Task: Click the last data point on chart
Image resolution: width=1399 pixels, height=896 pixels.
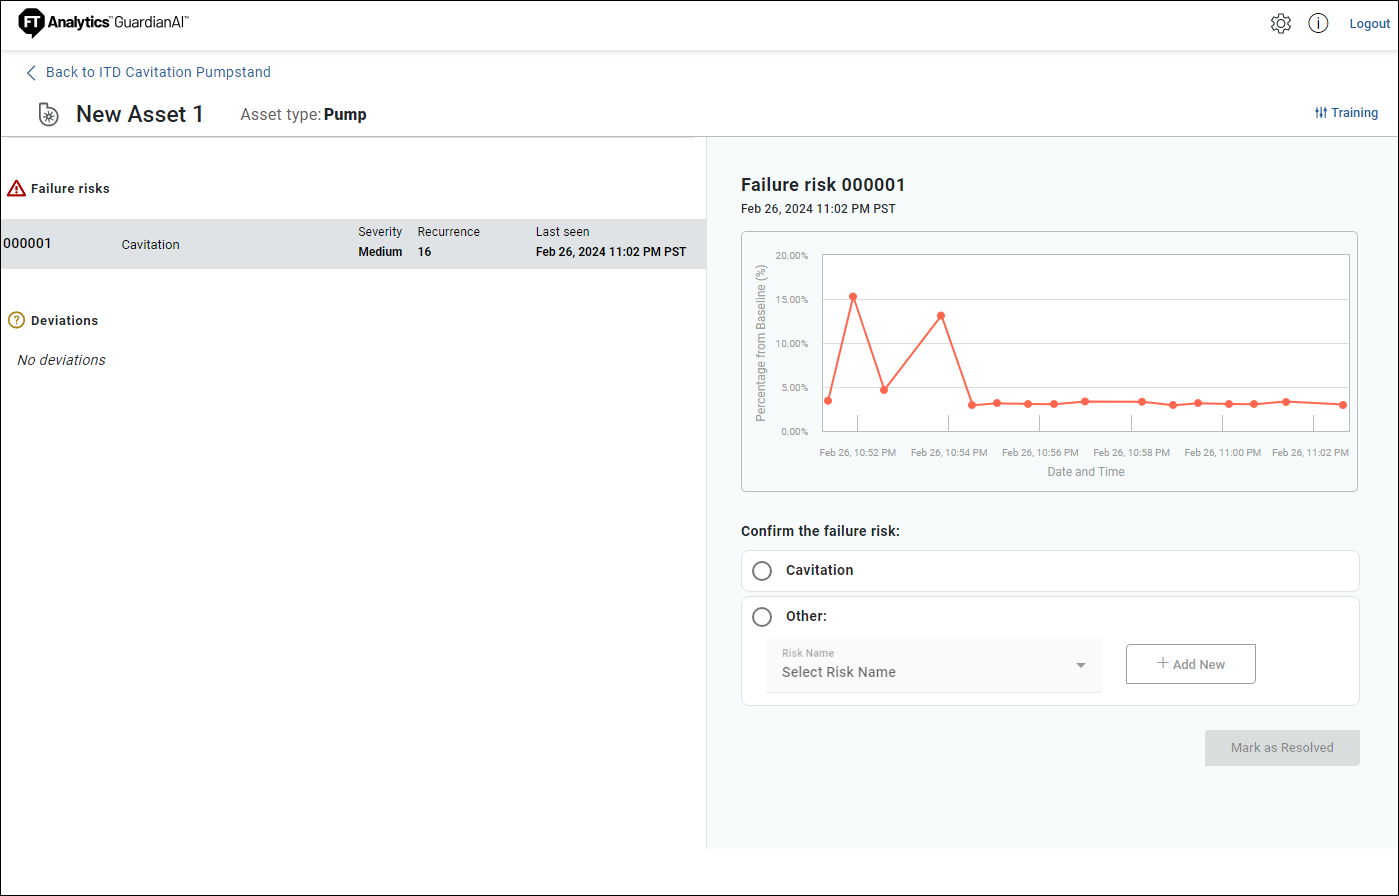Action: click(1343, 405)
